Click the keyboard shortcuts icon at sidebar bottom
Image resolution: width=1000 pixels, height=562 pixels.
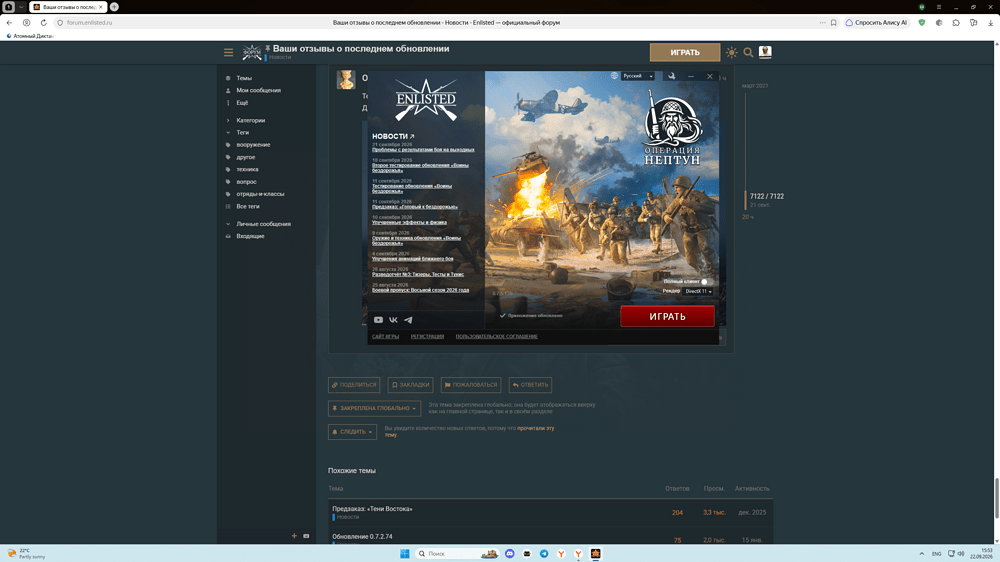[306, 536]
